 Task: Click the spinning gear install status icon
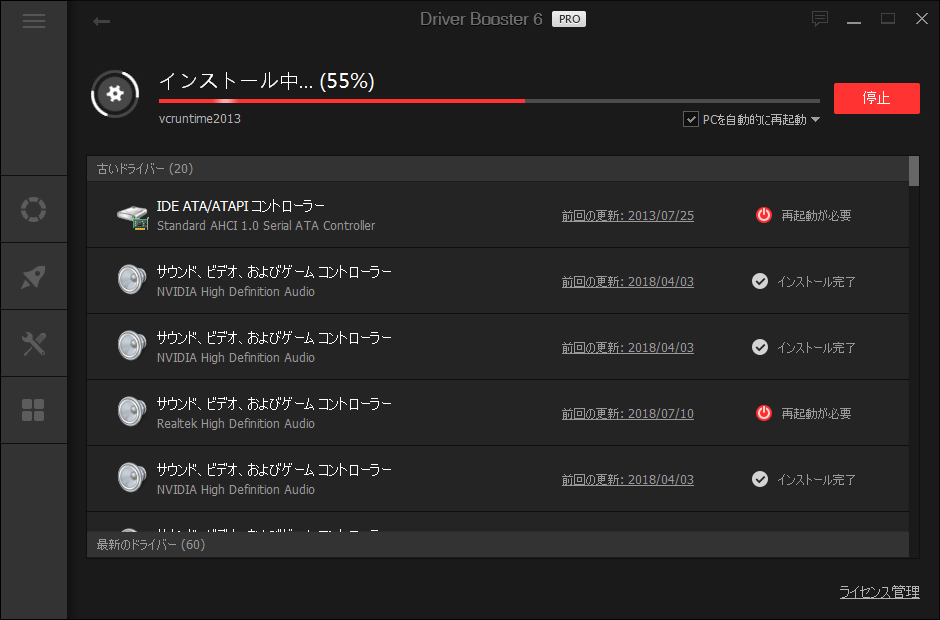pyautogui.click(x=115, y=94)
